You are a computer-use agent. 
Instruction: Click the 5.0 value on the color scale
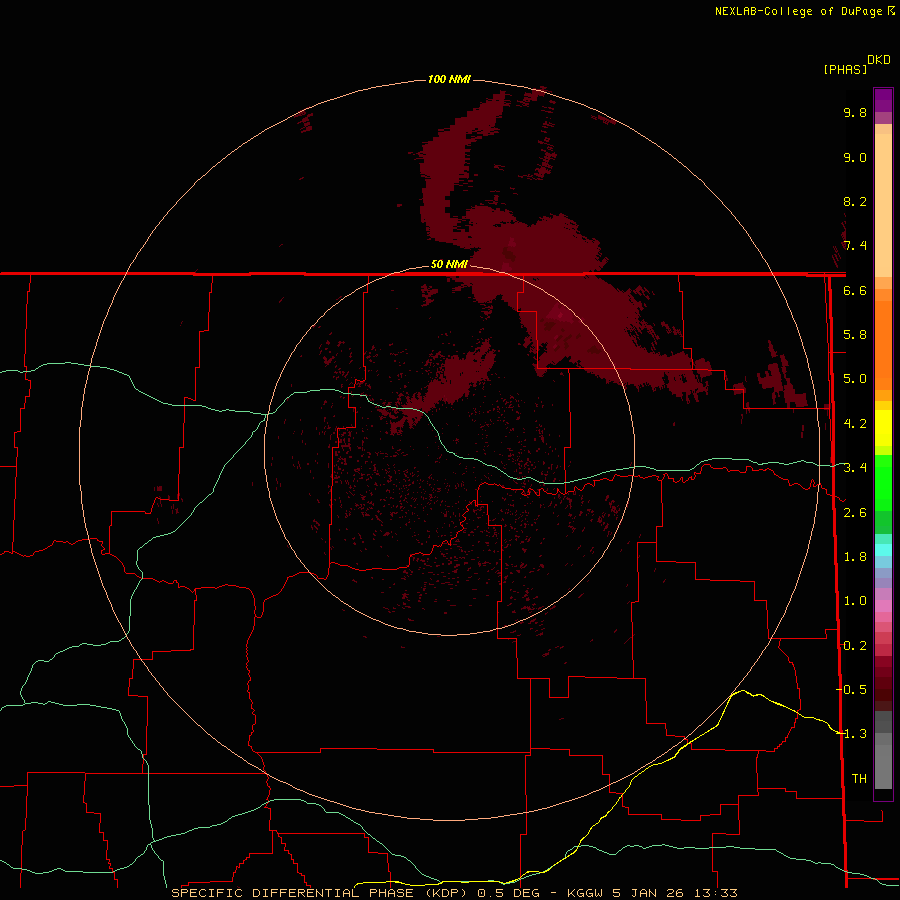click(x=855, y=379)
